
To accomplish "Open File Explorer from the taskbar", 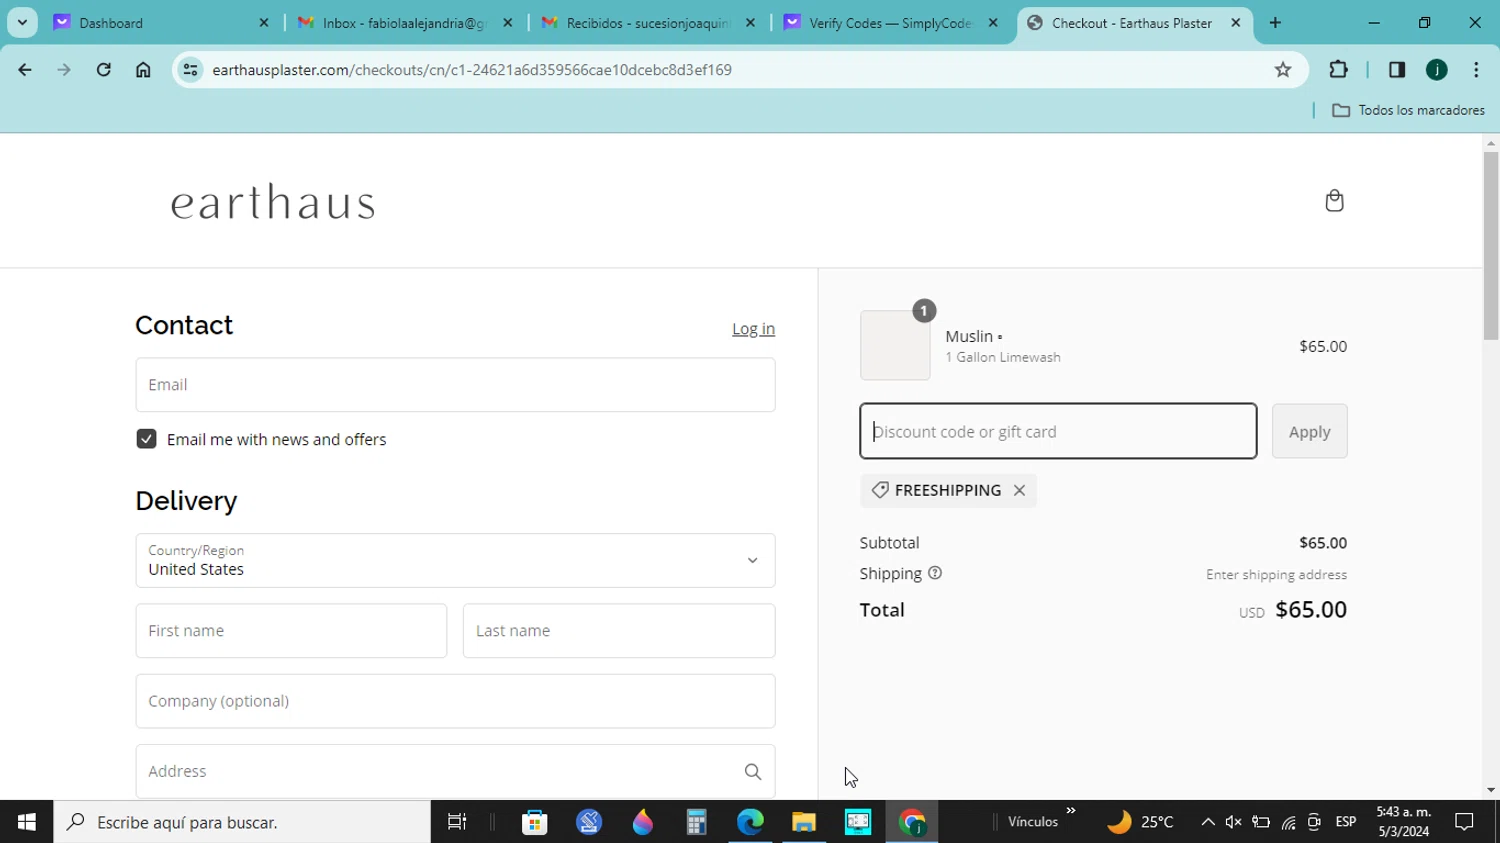I will point(804,822).
